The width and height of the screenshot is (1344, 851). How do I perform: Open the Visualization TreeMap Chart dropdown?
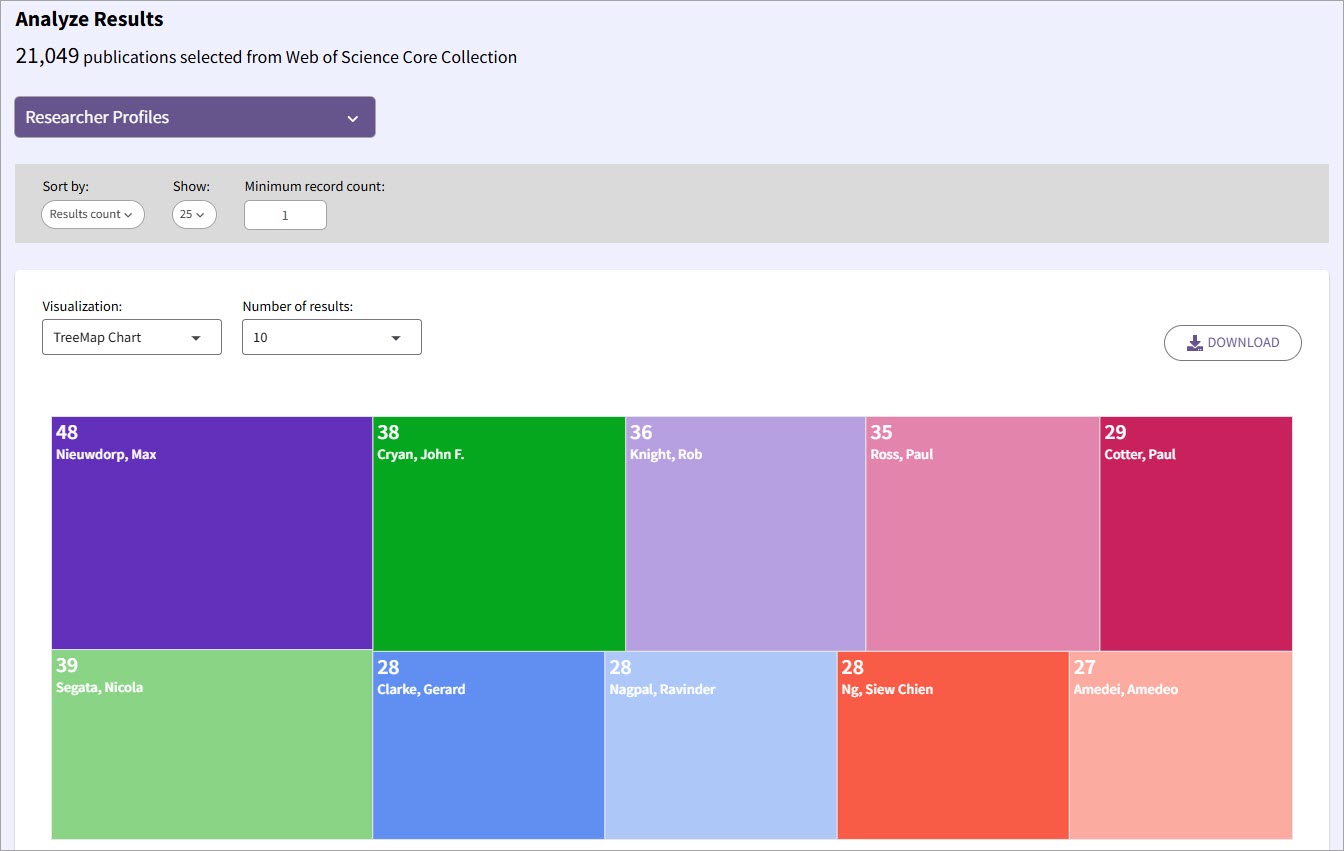(132, 337)
